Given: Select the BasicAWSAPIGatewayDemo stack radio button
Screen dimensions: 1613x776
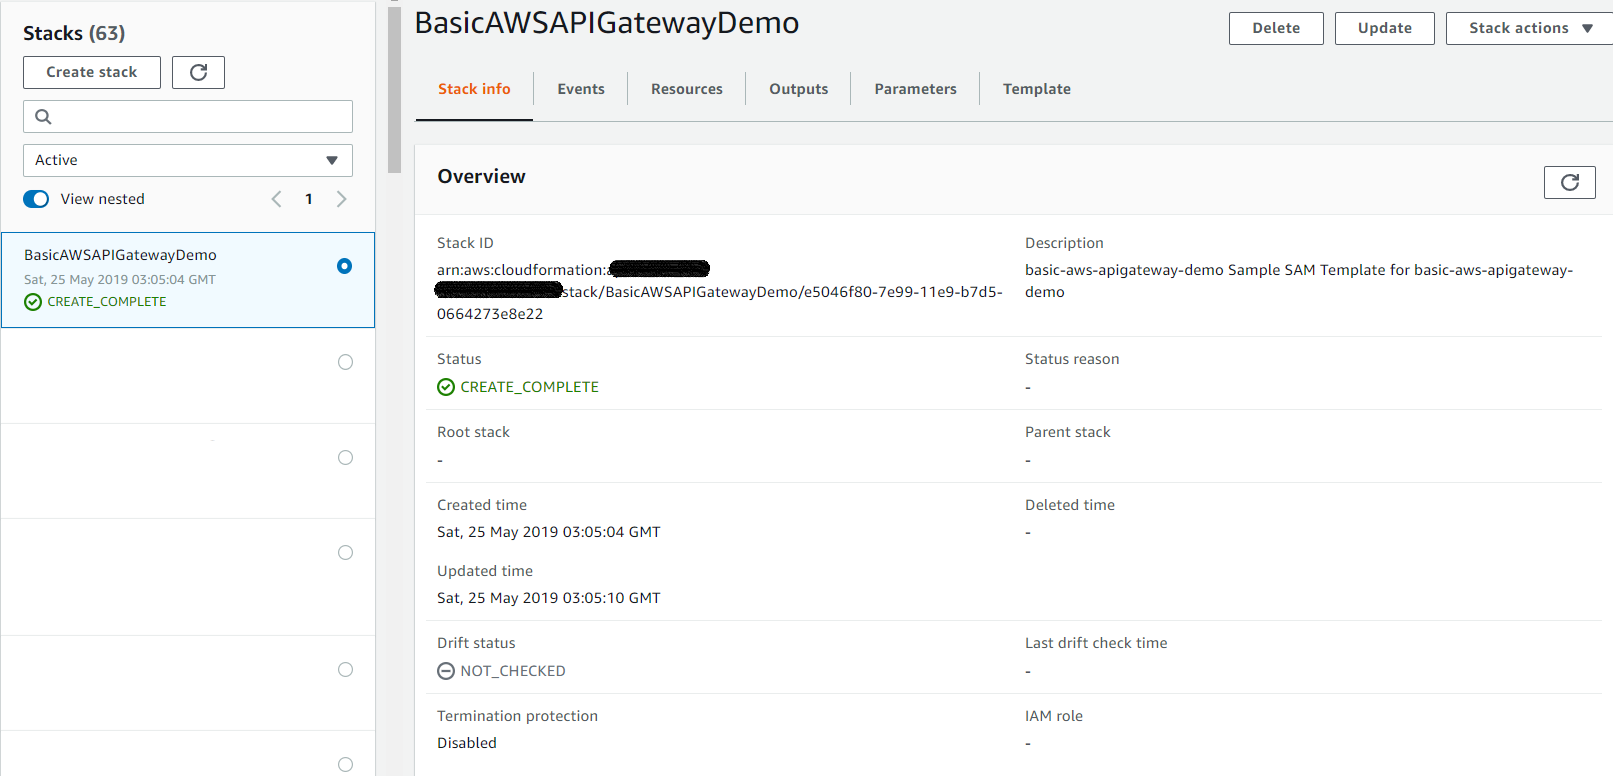Looking at the screenshot, I should pos(344,266).
